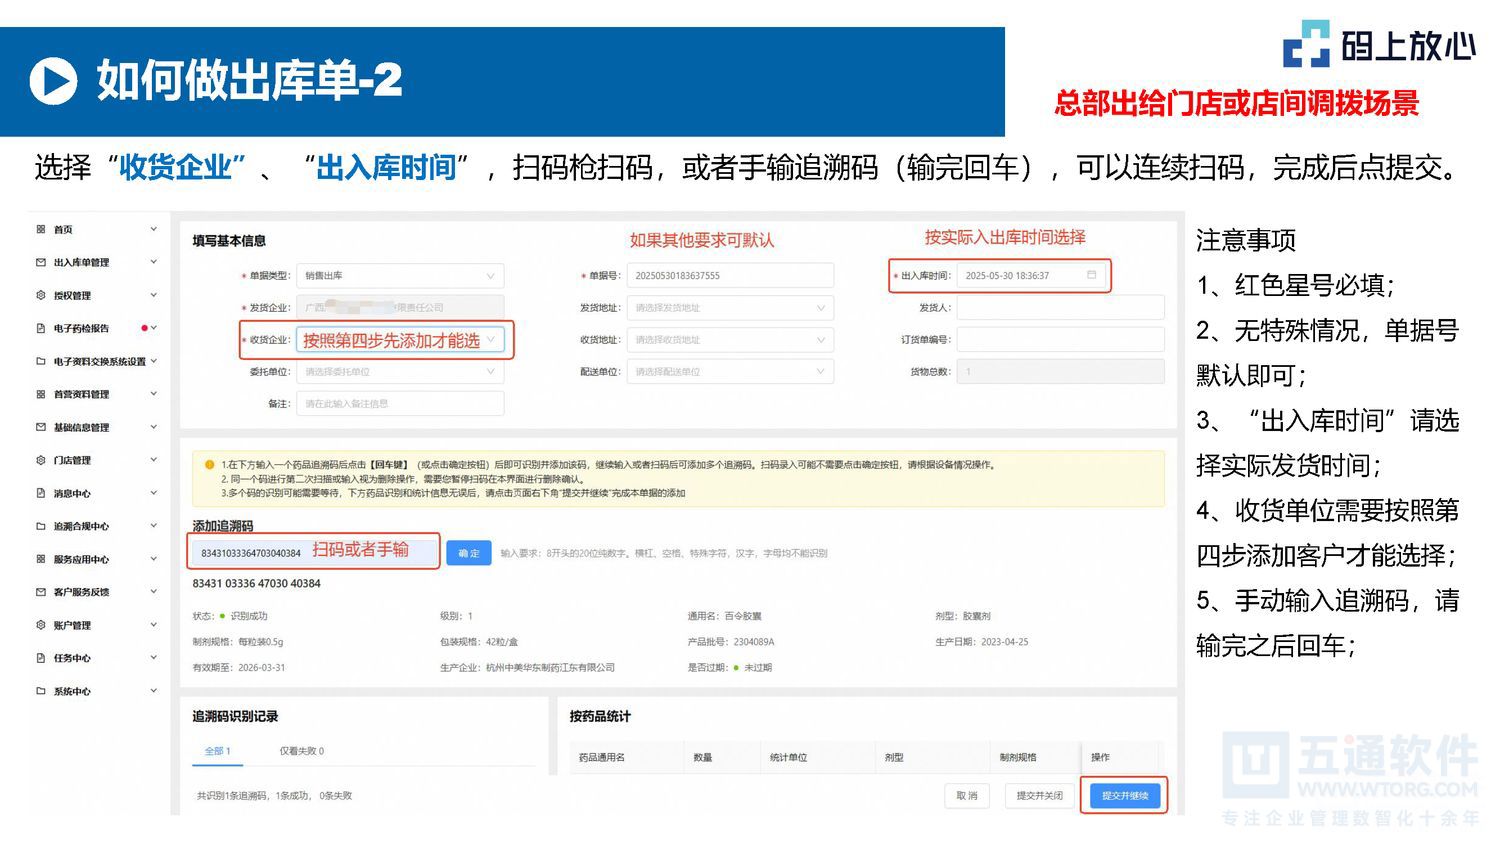Click the 追溯合规中心 folder icon
Viewport: 1500px width, 844px height.
(x=40, y=525)
